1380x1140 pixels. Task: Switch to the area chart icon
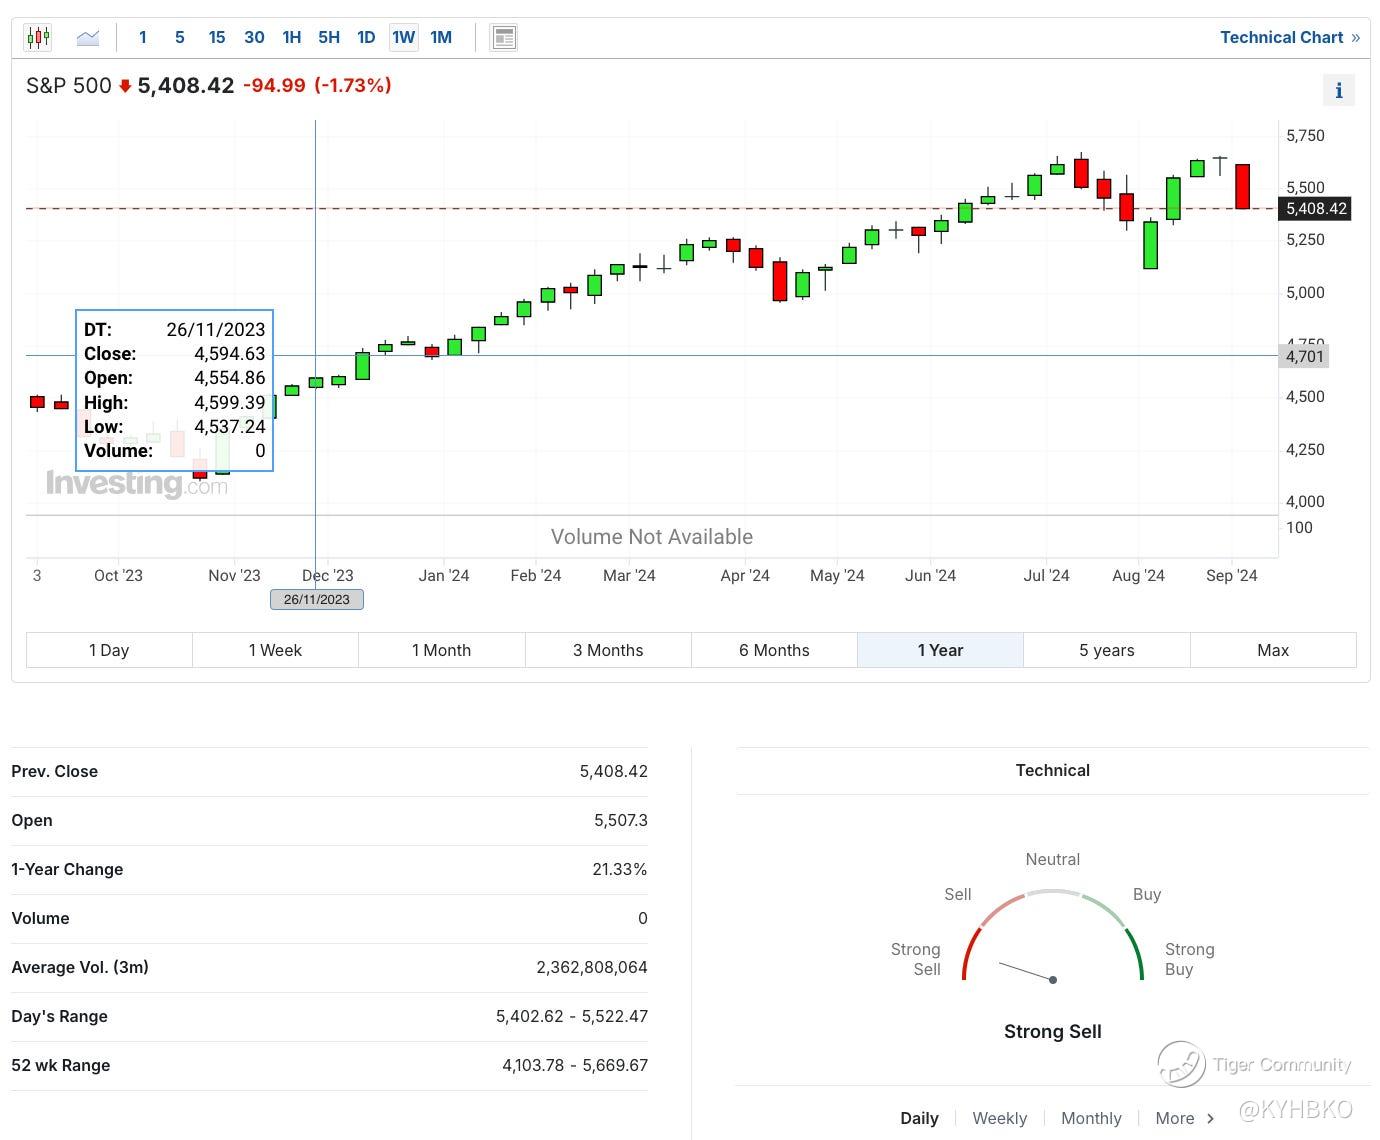88,38
